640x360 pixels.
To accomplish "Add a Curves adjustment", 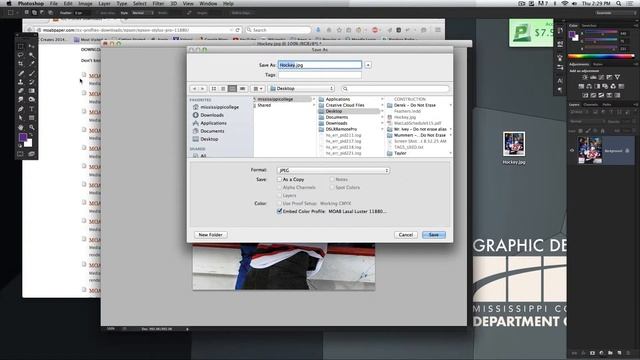I will click(601, 77).
